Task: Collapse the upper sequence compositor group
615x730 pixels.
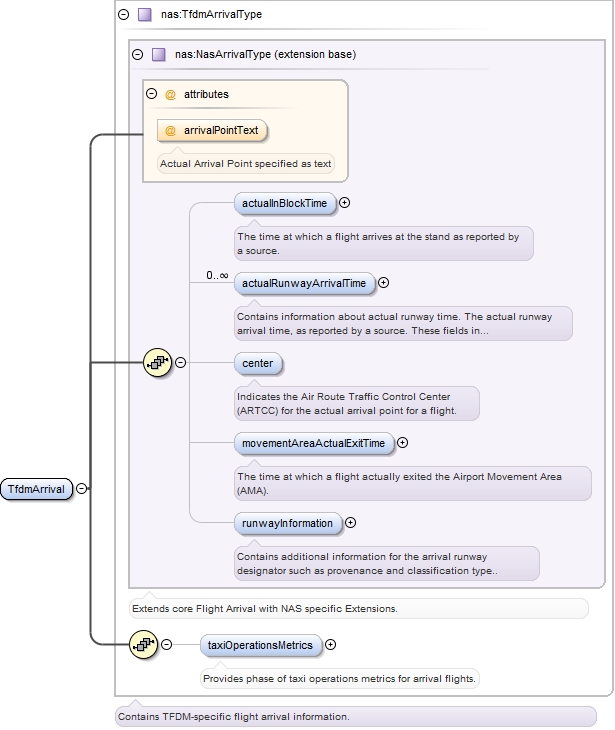Action: [x=181, y=362]
